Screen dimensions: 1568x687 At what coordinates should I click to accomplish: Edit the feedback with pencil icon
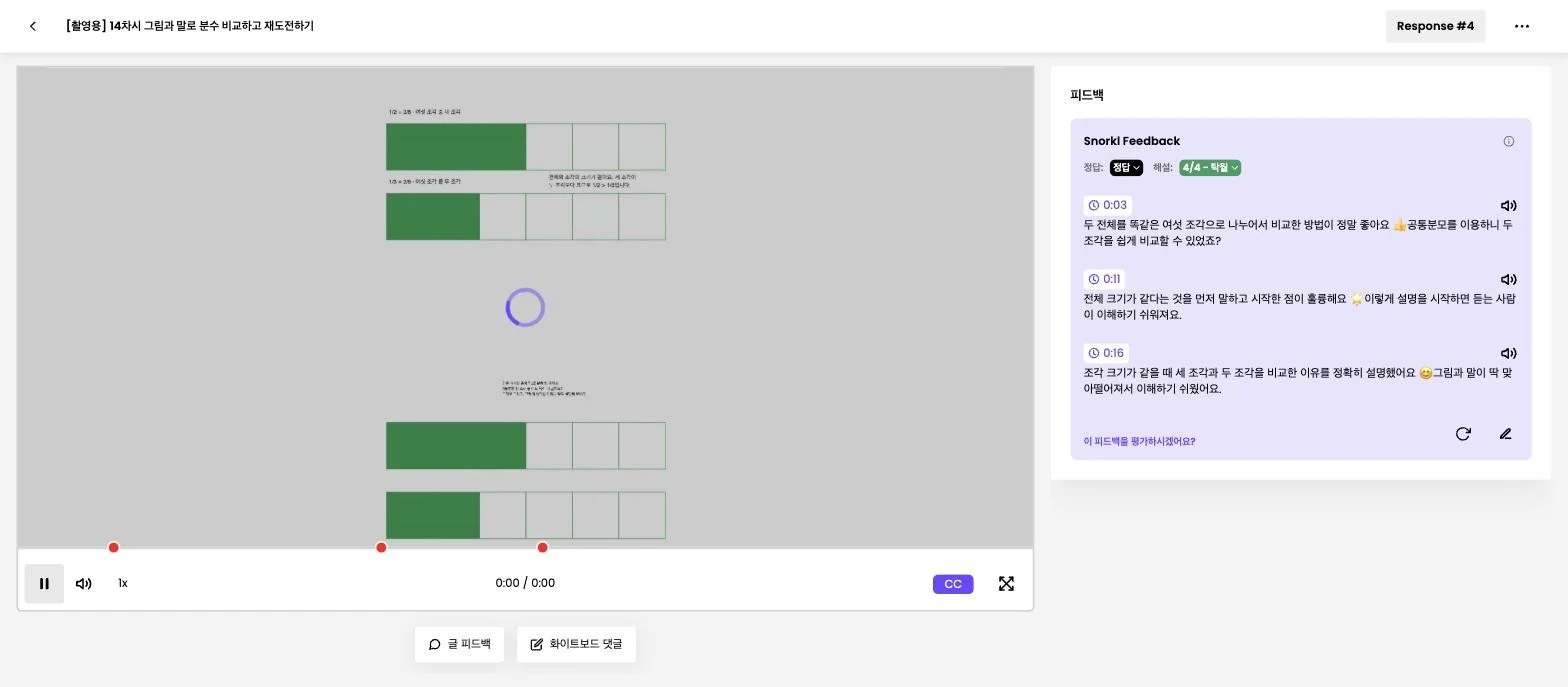pos(1505,434)
